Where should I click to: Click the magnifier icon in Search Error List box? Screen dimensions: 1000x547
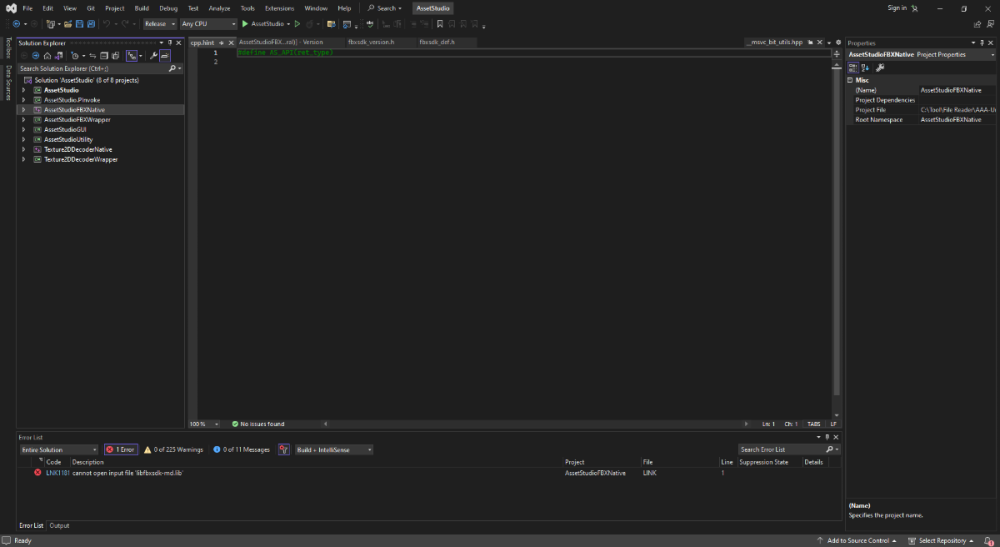(x=829, y=449)
